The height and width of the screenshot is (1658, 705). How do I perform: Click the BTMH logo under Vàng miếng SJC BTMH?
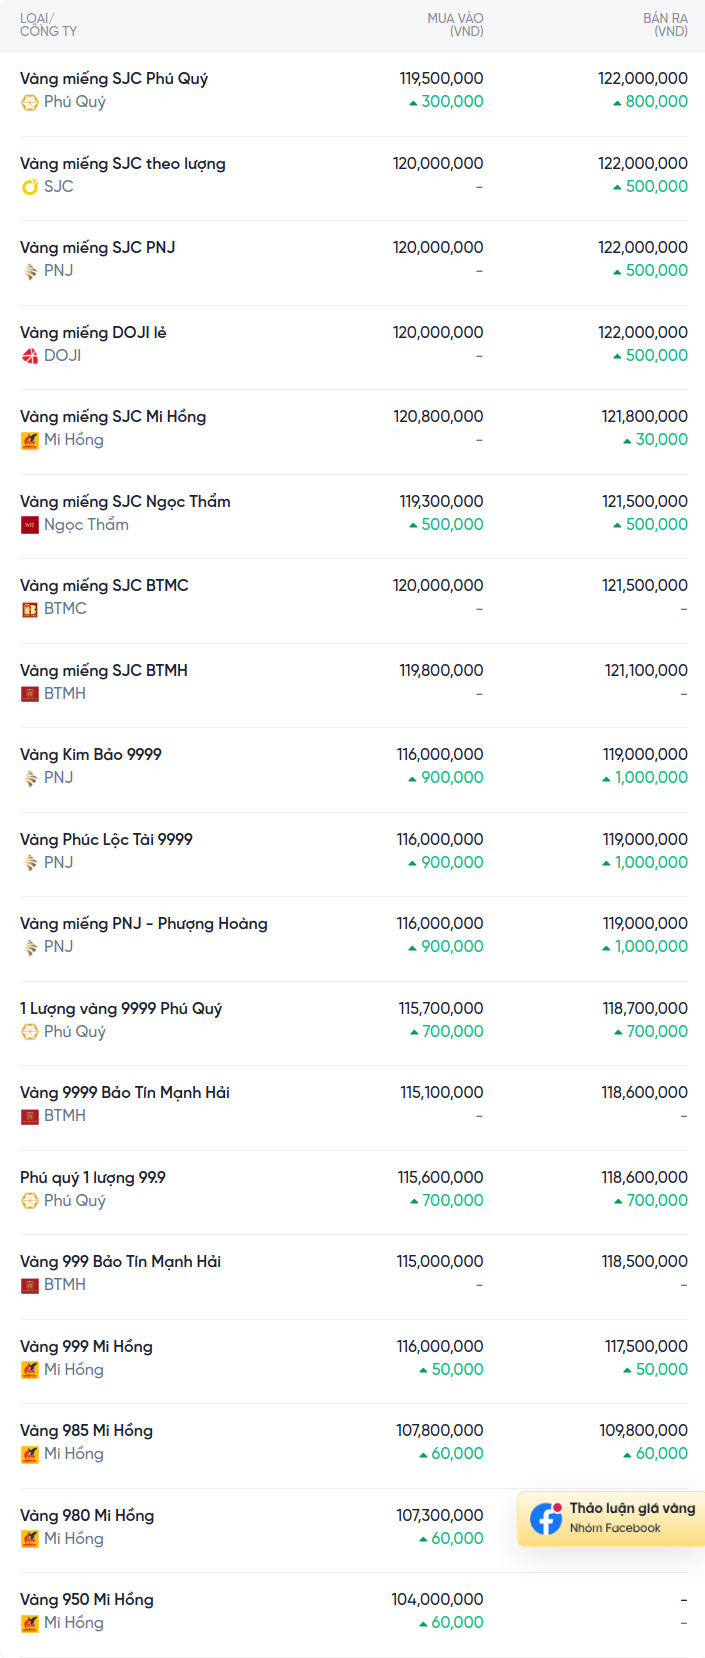point(30,694)
